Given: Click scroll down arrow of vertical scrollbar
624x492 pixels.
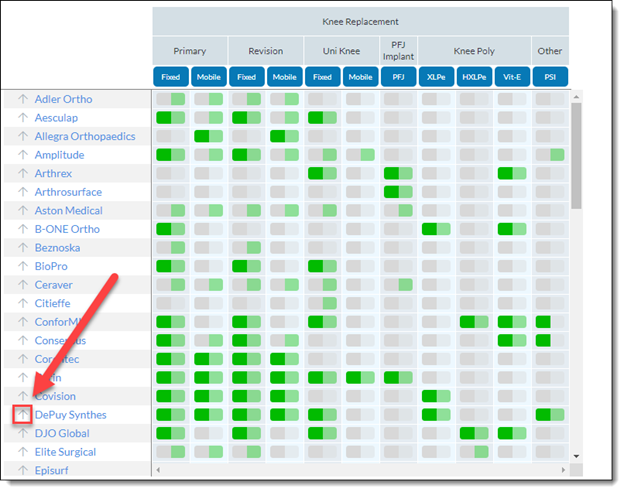Looking at the screenshot, I should click(576, 456).
